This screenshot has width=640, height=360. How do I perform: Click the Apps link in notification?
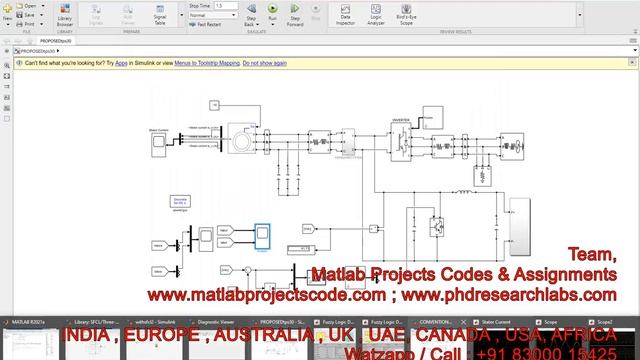121,63
